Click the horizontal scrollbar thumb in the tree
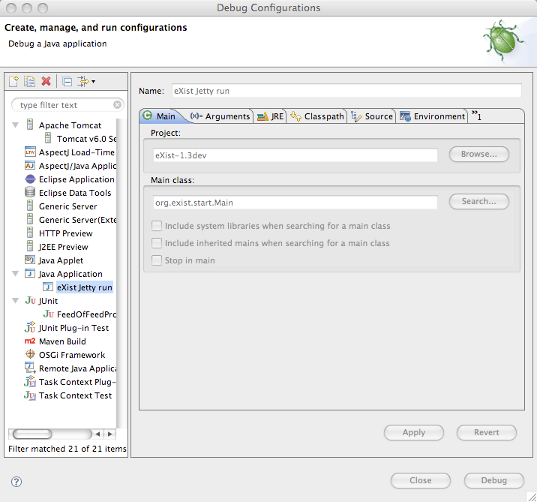 32,434
